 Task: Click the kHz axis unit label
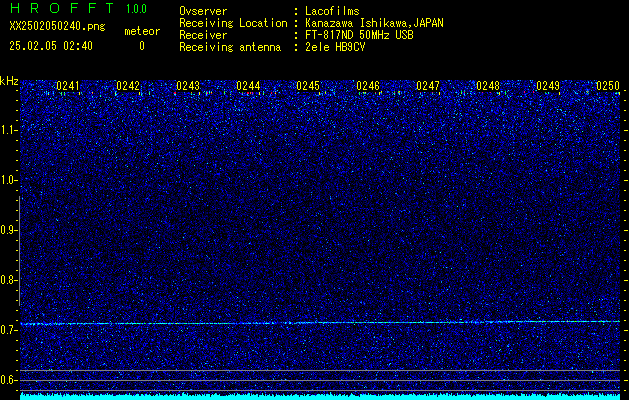(x=9, y=81)
